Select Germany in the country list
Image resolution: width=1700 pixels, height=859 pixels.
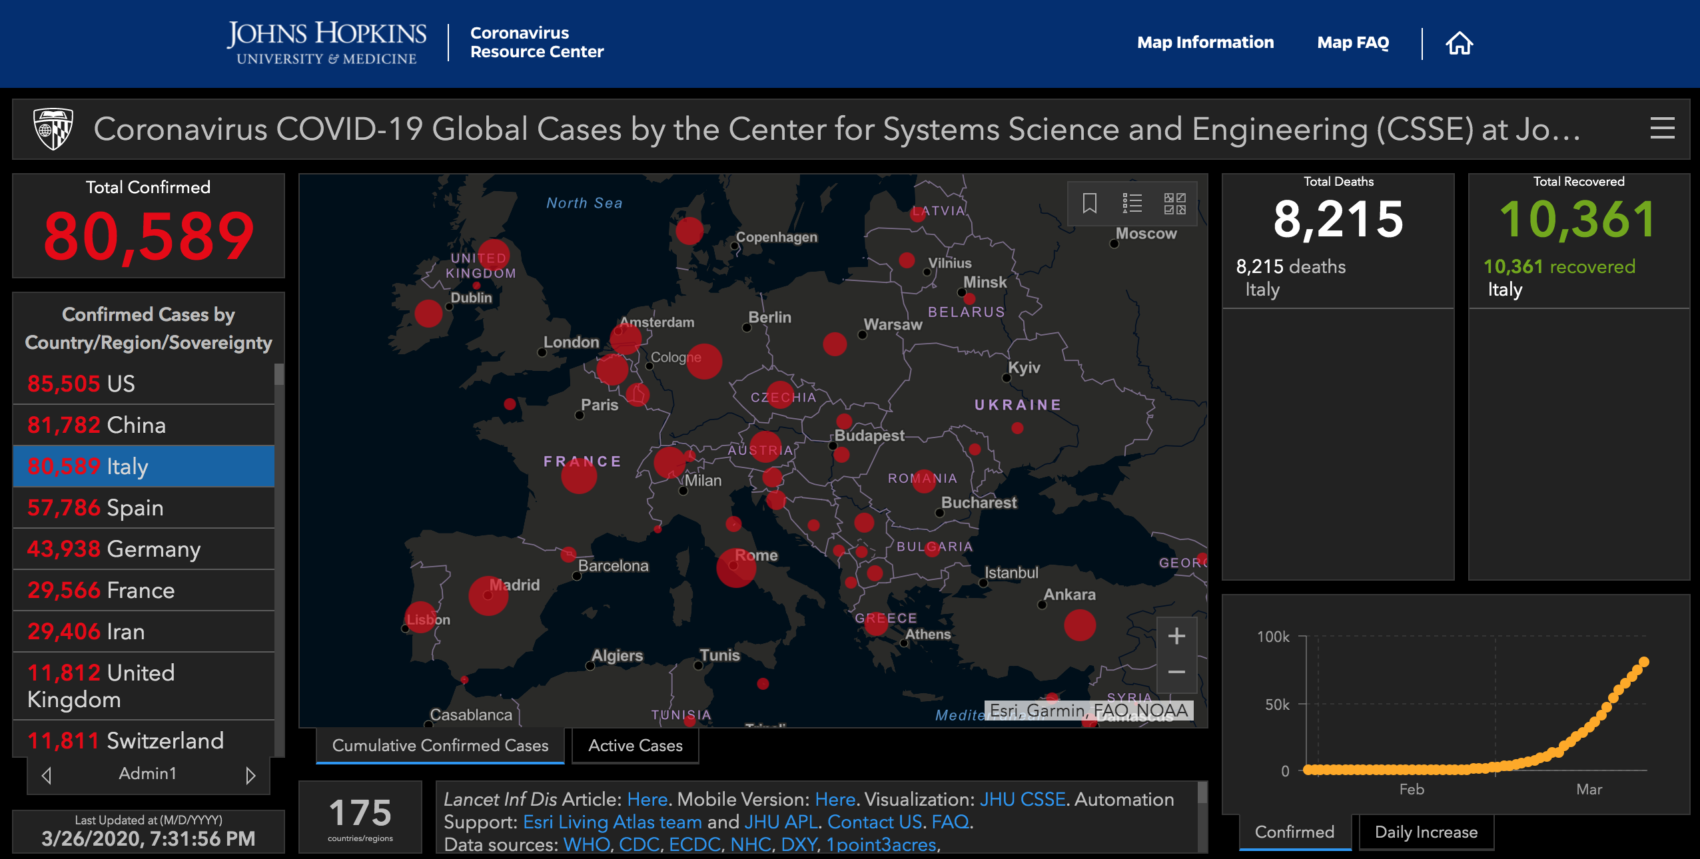point(143,549)
